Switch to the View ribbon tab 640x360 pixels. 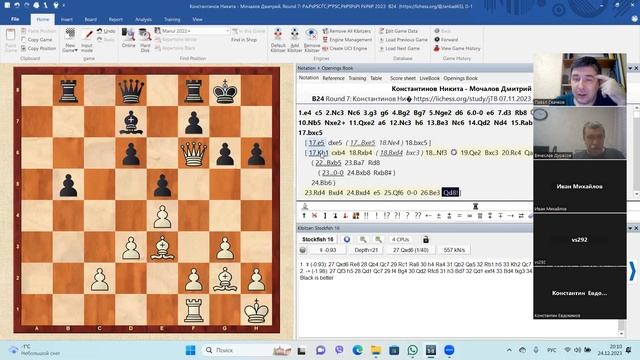[x=197, y=19]
